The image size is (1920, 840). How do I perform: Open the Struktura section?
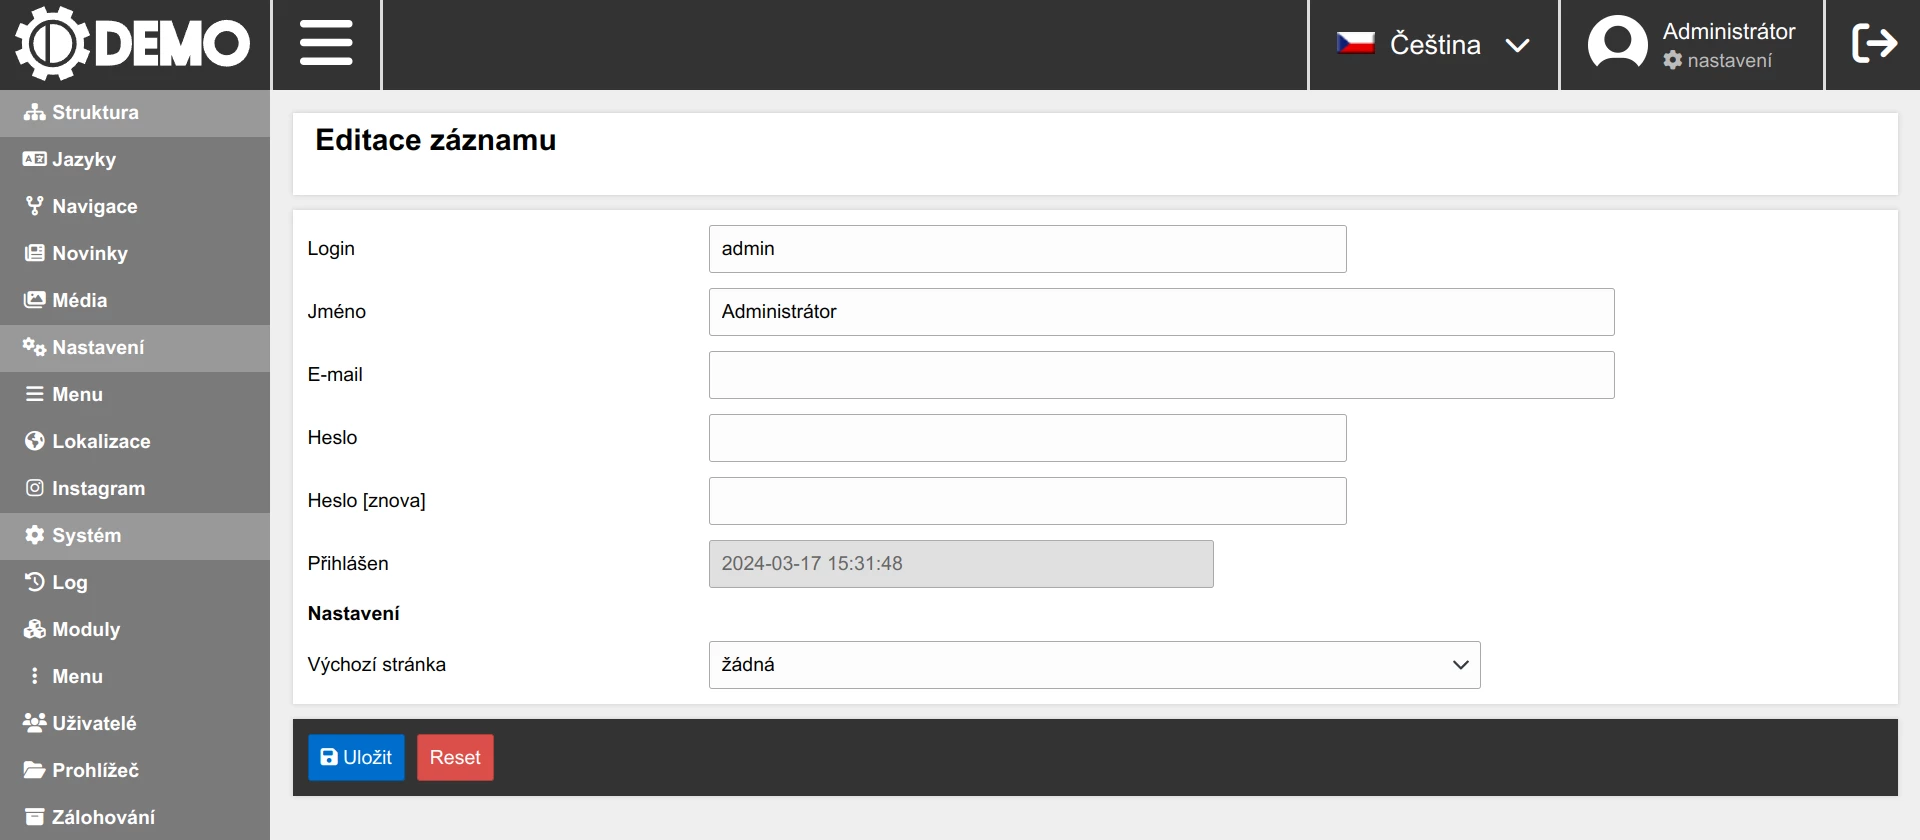135,113
